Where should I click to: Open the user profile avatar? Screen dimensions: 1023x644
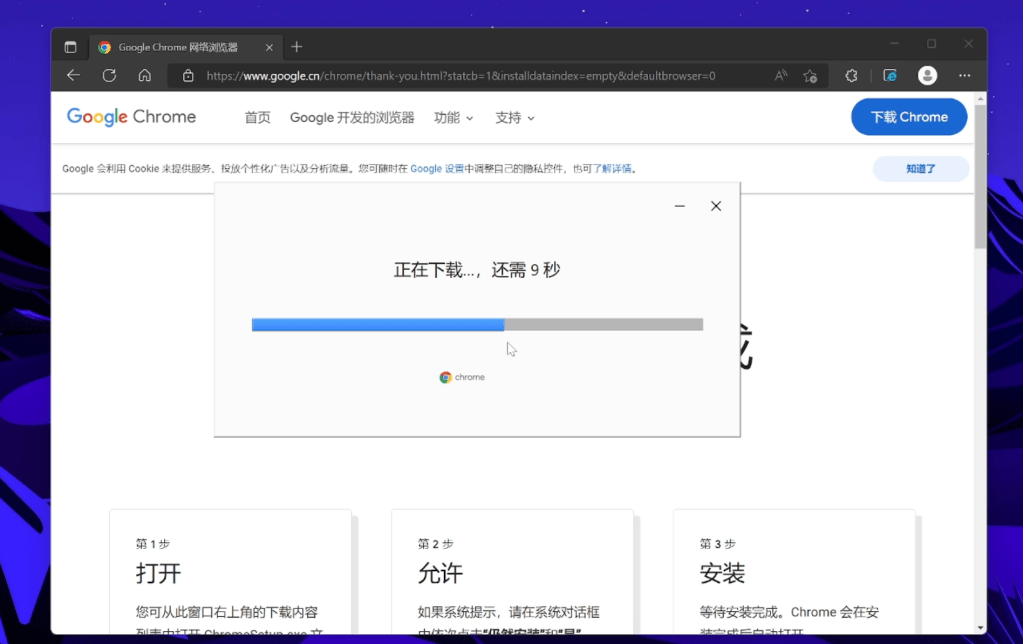(927, 76)
